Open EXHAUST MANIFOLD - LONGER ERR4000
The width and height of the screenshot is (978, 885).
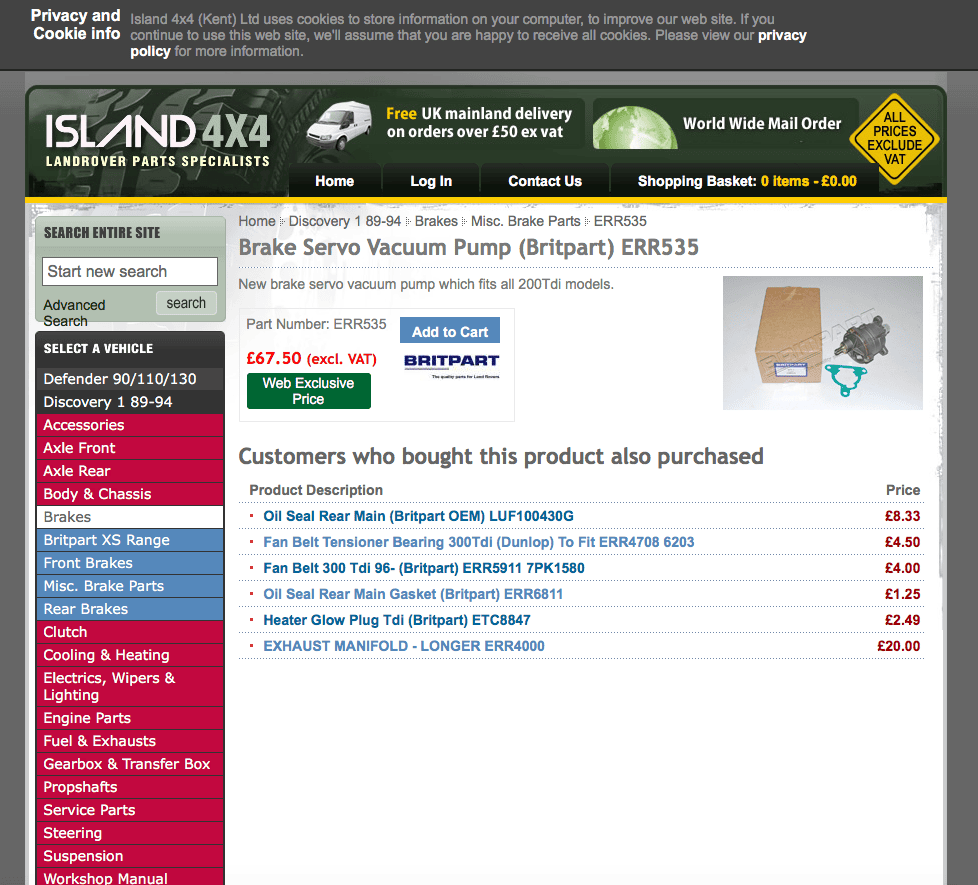tap(404, 646)
